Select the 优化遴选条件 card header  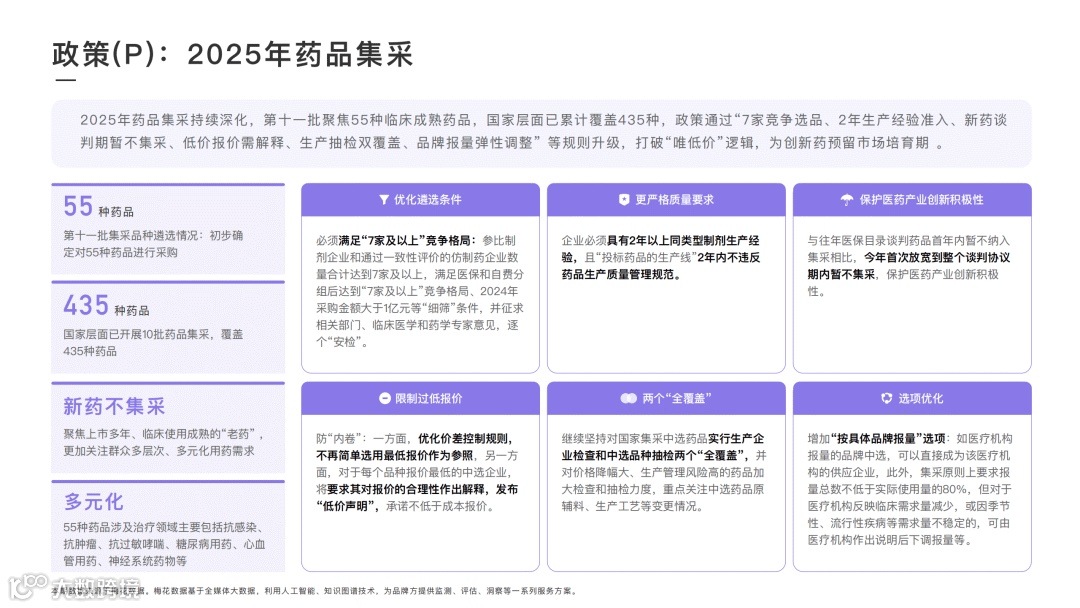[420, 200]
